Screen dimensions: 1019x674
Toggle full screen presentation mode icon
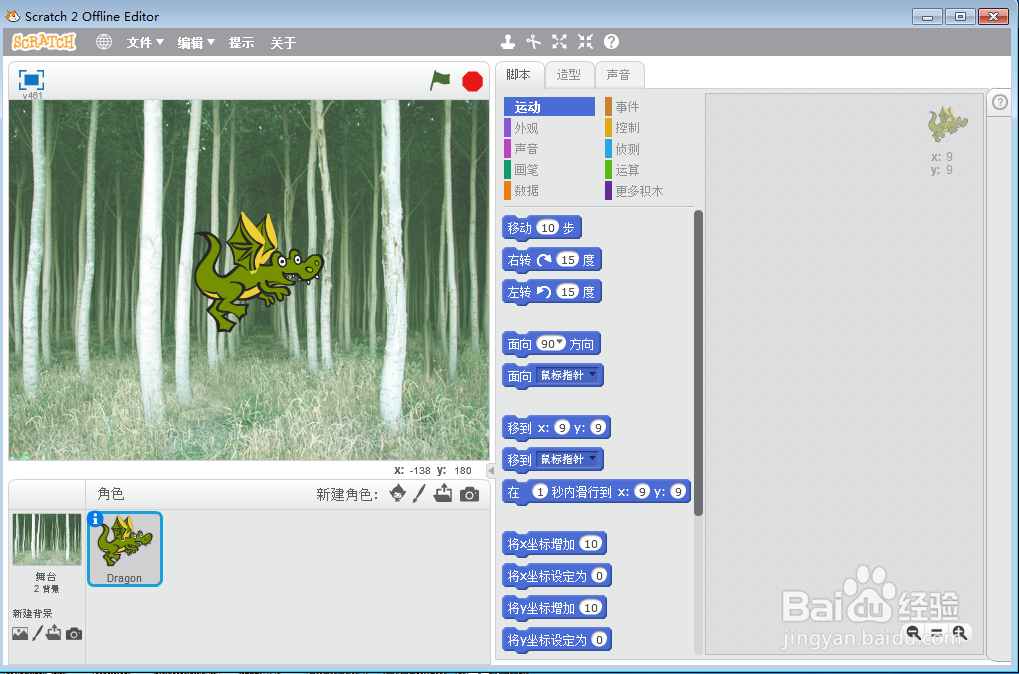pyautogui.click(x=31, y=80)
